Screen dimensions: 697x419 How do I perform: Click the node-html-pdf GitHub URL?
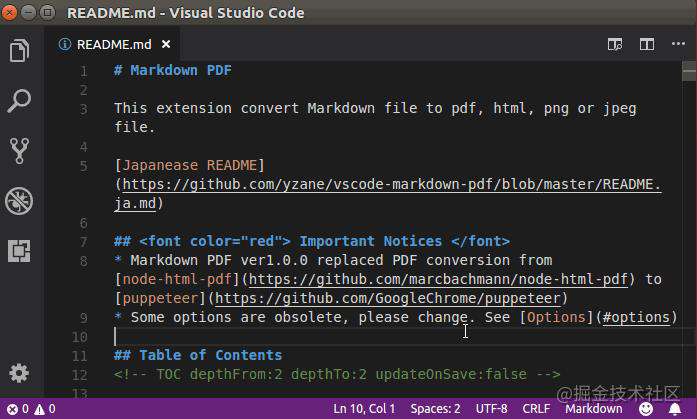[438, 279]
